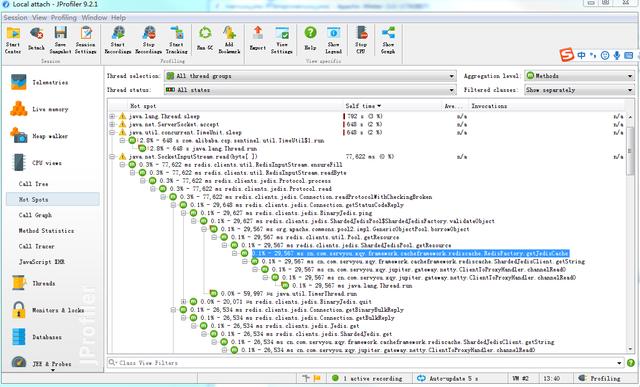Open the Aggregation level dropdown

[x=579, y=76]
